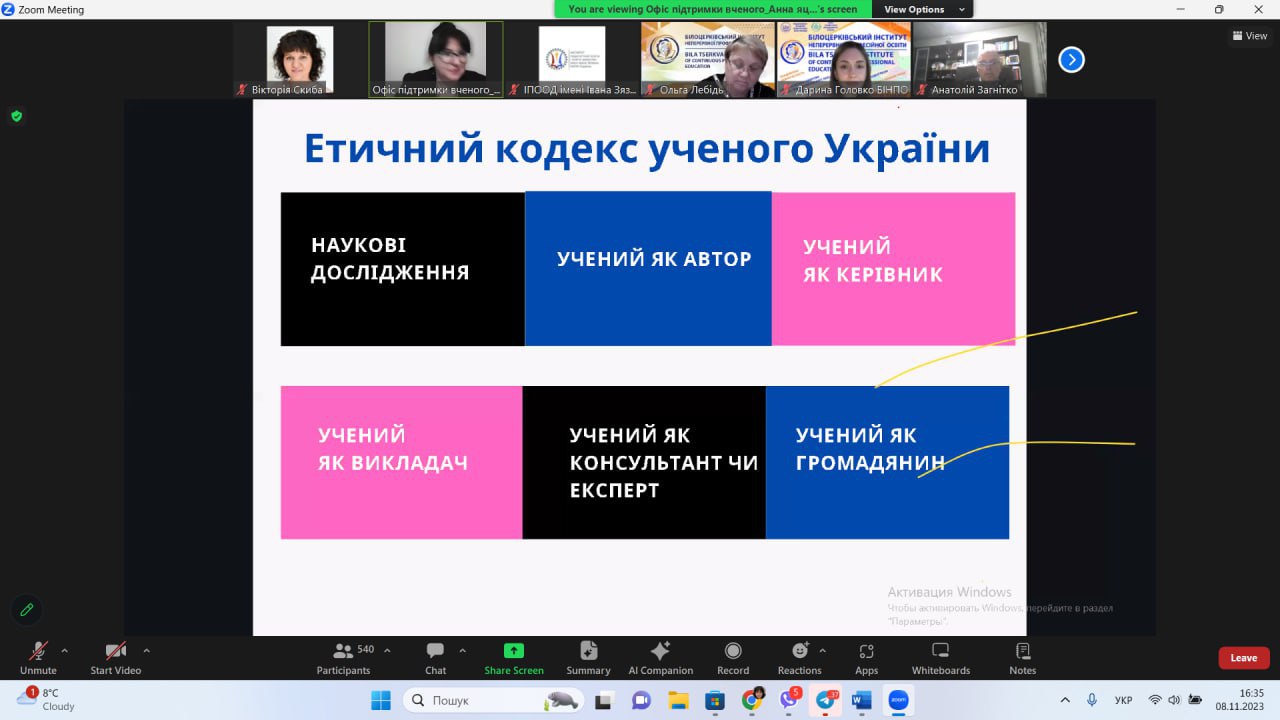This screenshot has height=720, width=1280.
Task: Click the НАУКОВІ ДОСЛІДЖЕННЯ tile
Action: click(x=402, y=269)
